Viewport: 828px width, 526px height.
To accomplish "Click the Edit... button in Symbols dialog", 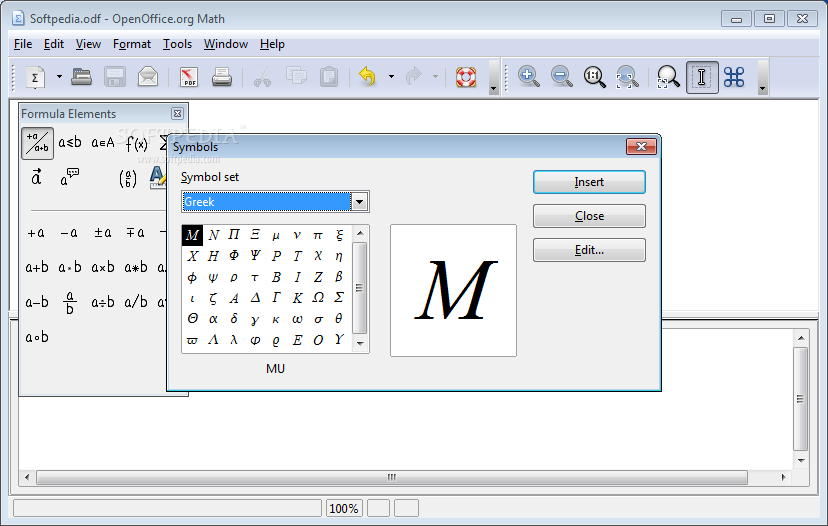I will (589, 250).
